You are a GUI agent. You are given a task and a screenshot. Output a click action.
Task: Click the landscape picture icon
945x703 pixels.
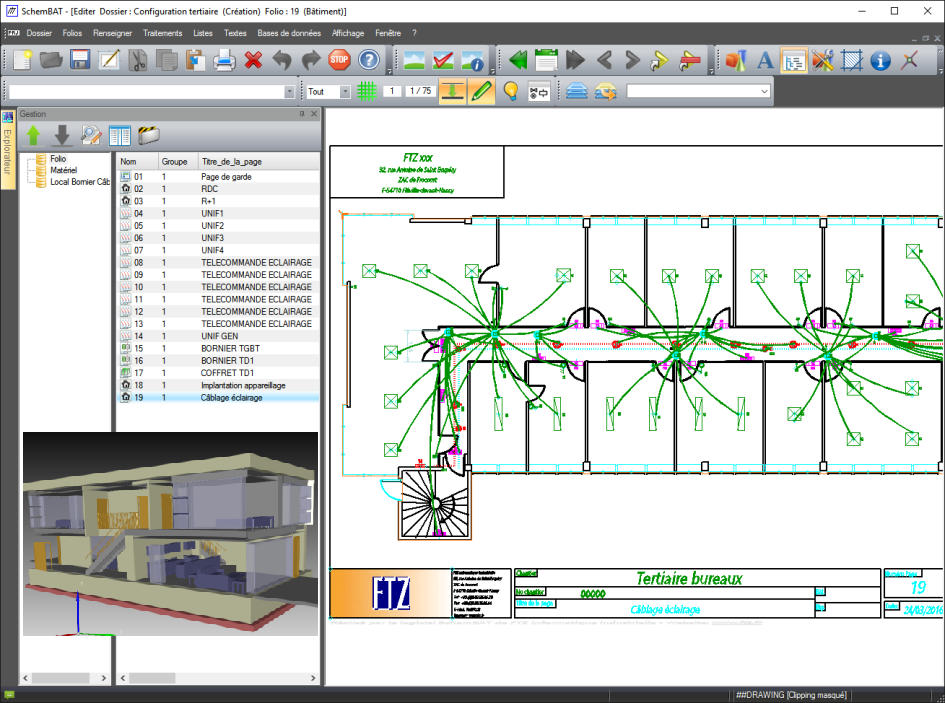[414, 60]
